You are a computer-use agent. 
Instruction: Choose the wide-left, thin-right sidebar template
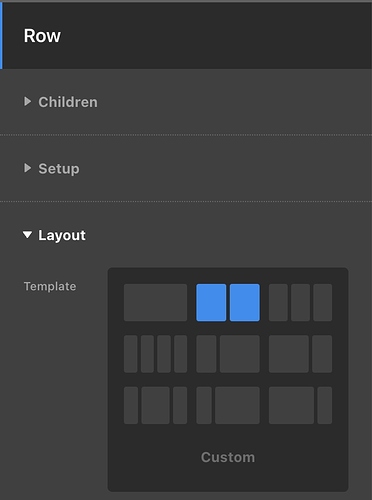click(300, 405)
